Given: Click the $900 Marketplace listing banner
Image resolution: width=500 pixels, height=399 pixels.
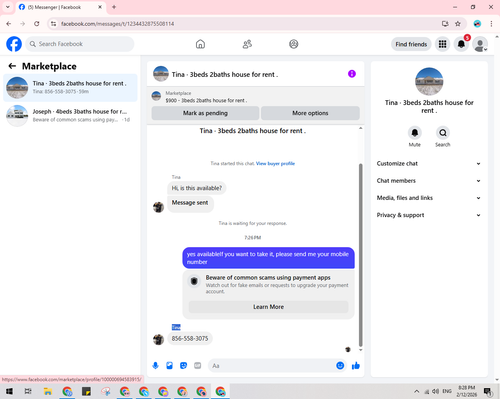Looking at the screenshot, I should [256, 97].
